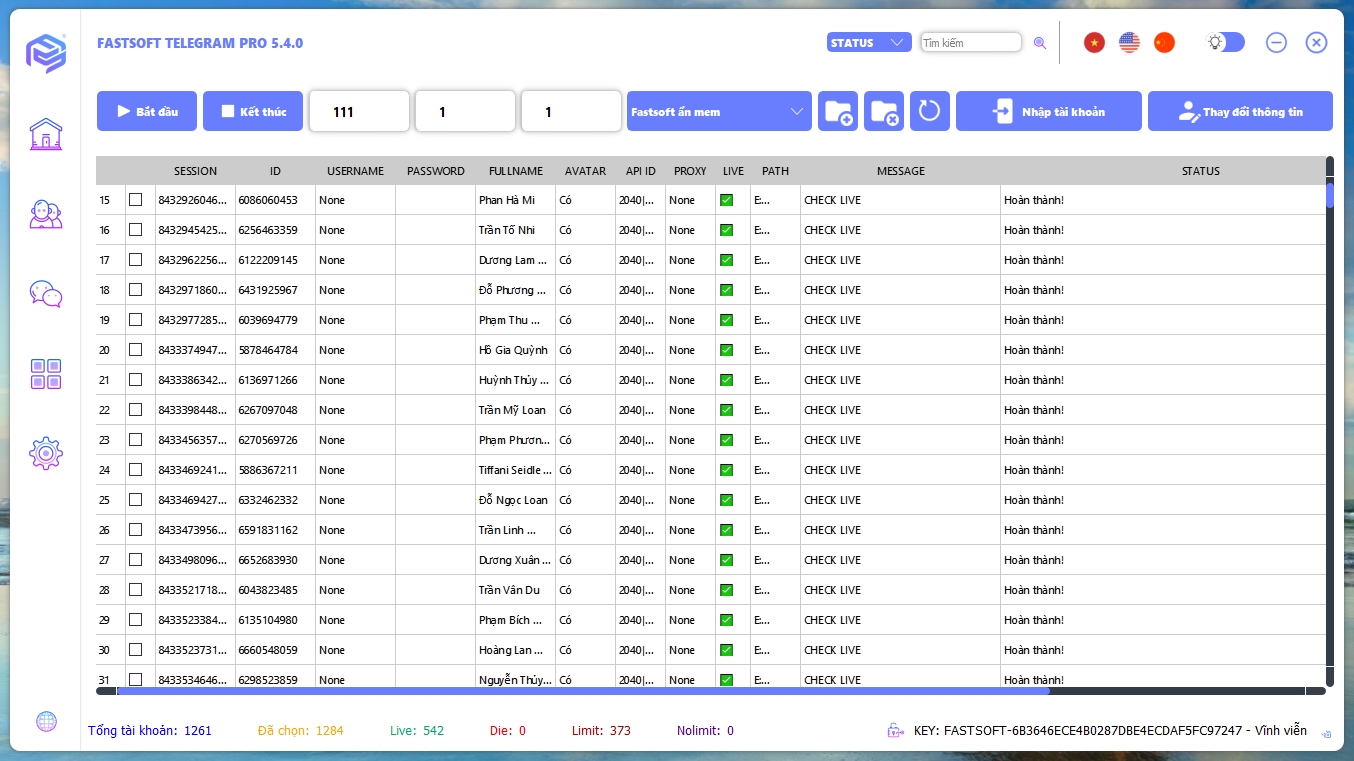Image resolution: width=1354 pixels, height=761 pixels.
Task: Click the ID cell 6660548059
Action: [x=275, y=650]
